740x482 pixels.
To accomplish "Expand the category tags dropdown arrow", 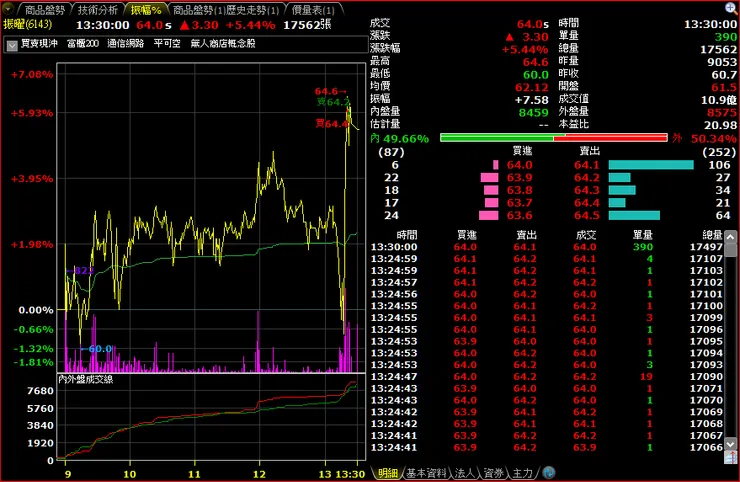I will pyautogui.click(x=11, y=45).
